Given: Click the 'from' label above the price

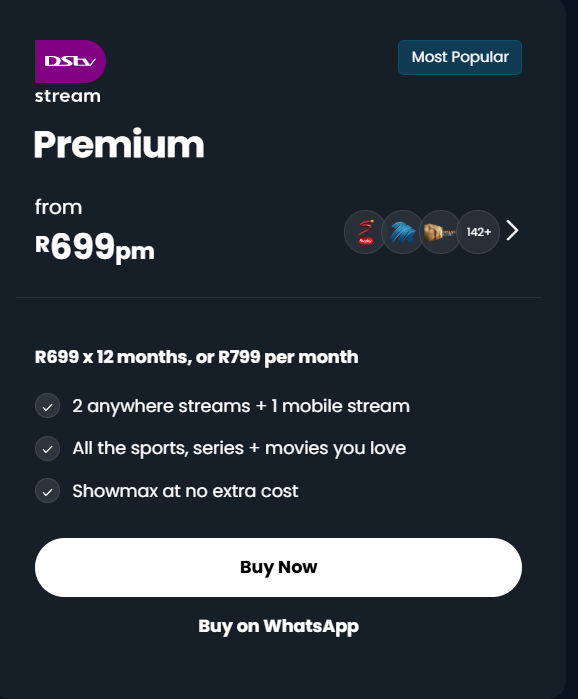Looking at the screenshot, I should [x=58, y=207].
